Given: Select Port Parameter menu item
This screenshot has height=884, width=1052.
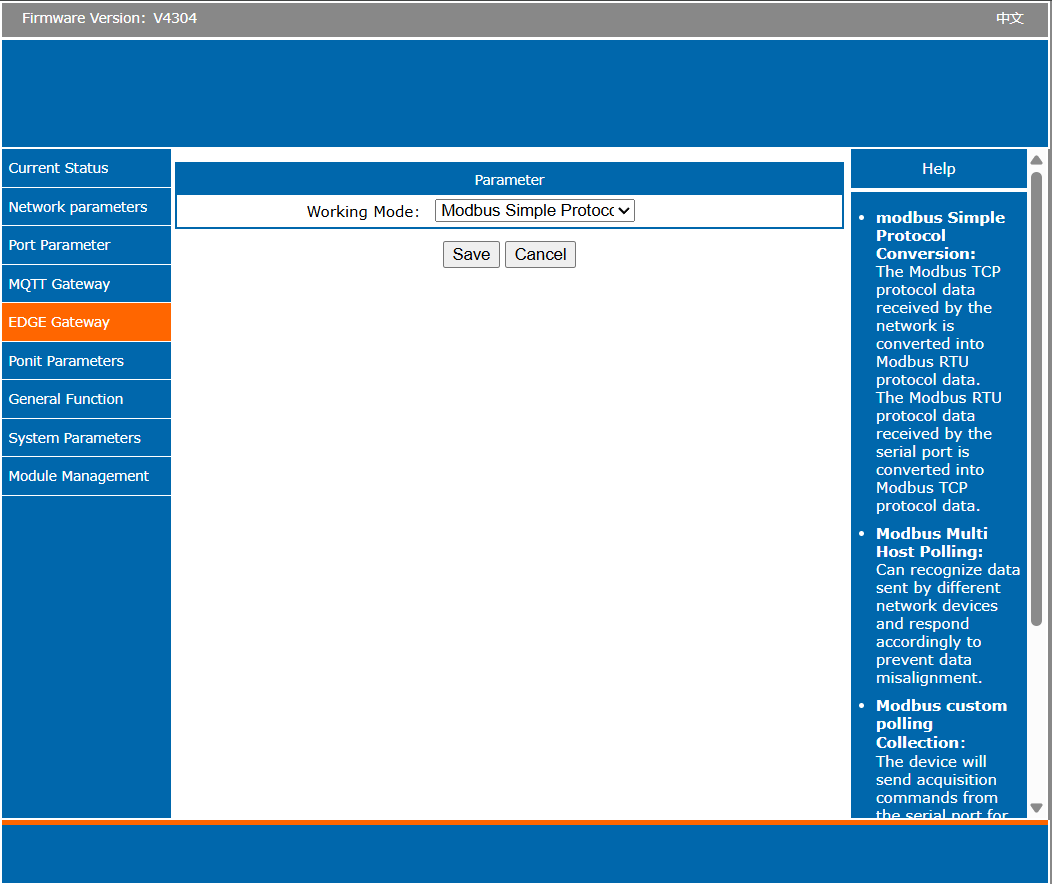Looking at the screenshot, I should [x=60, y=245].
